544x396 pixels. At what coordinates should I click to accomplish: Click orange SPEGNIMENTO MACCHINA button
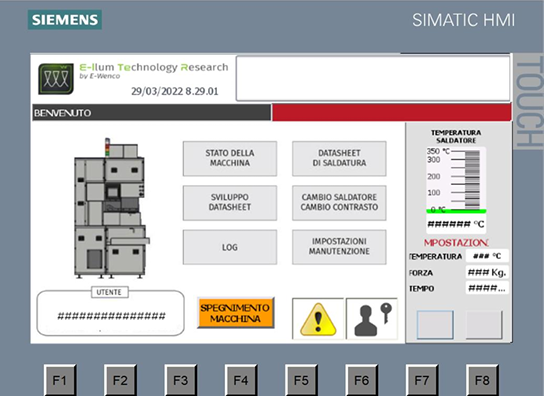(236, 313)
